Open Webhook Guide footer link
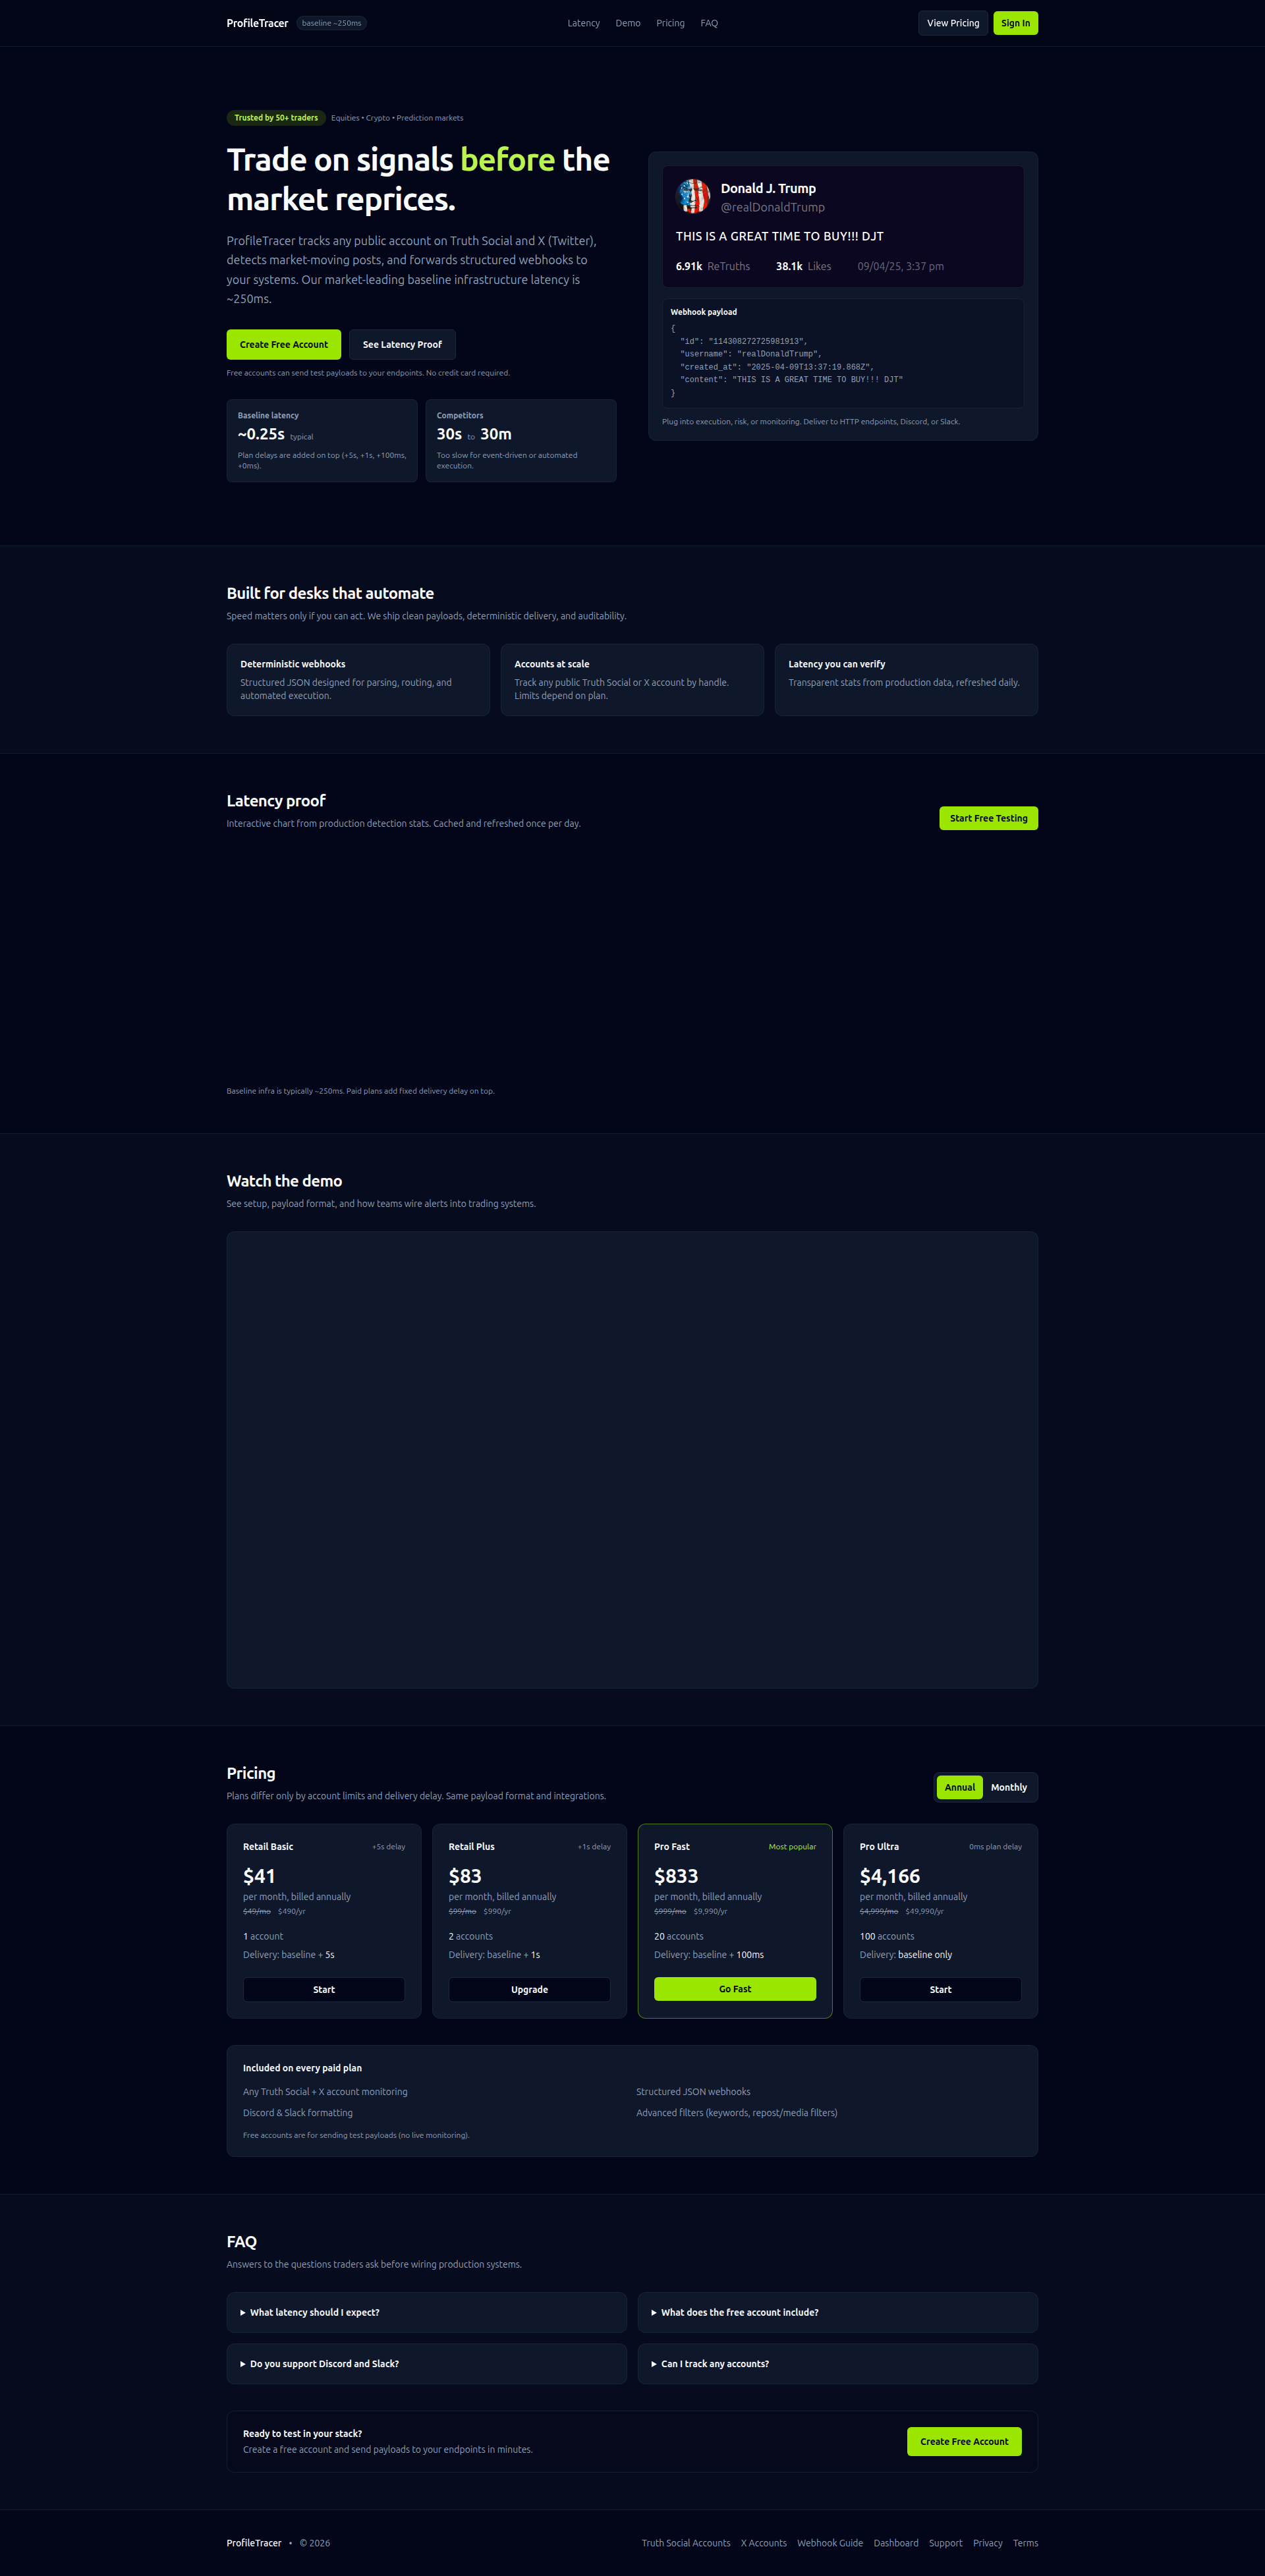1265x2576 pixels. 830,2543
